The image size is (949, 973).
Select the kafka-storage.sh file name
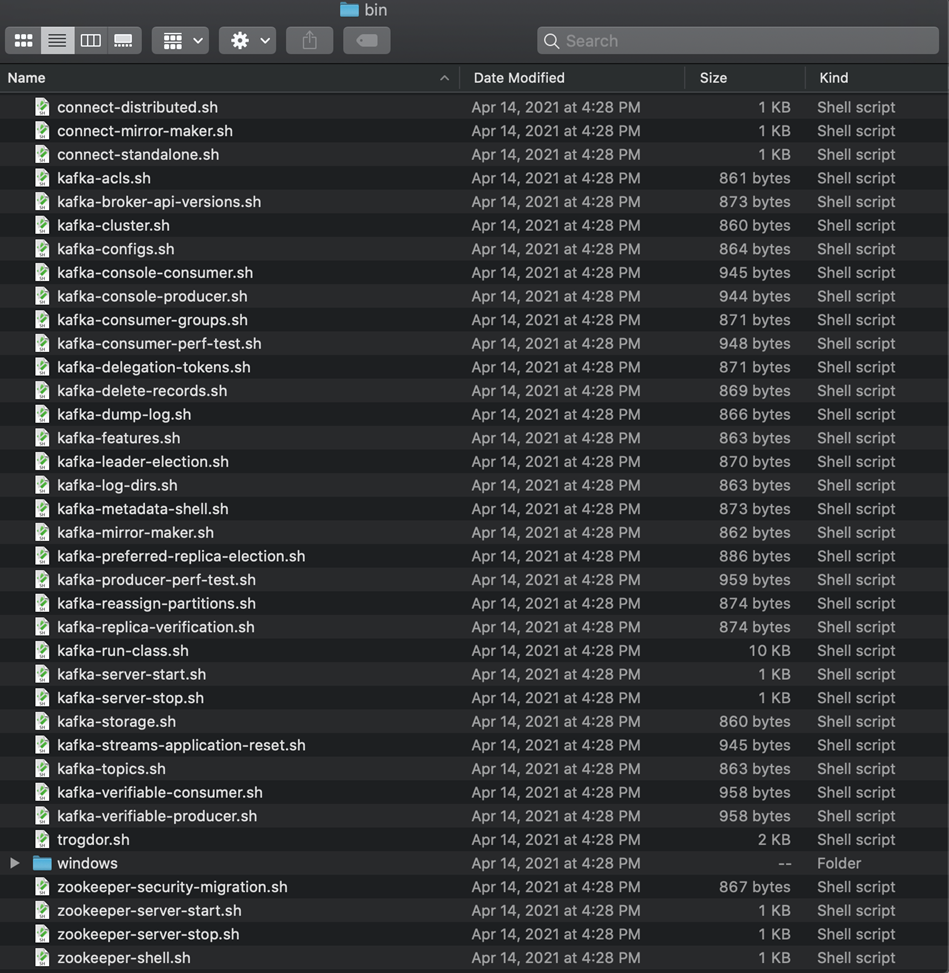pyautogui.click(x=117, y=721)
